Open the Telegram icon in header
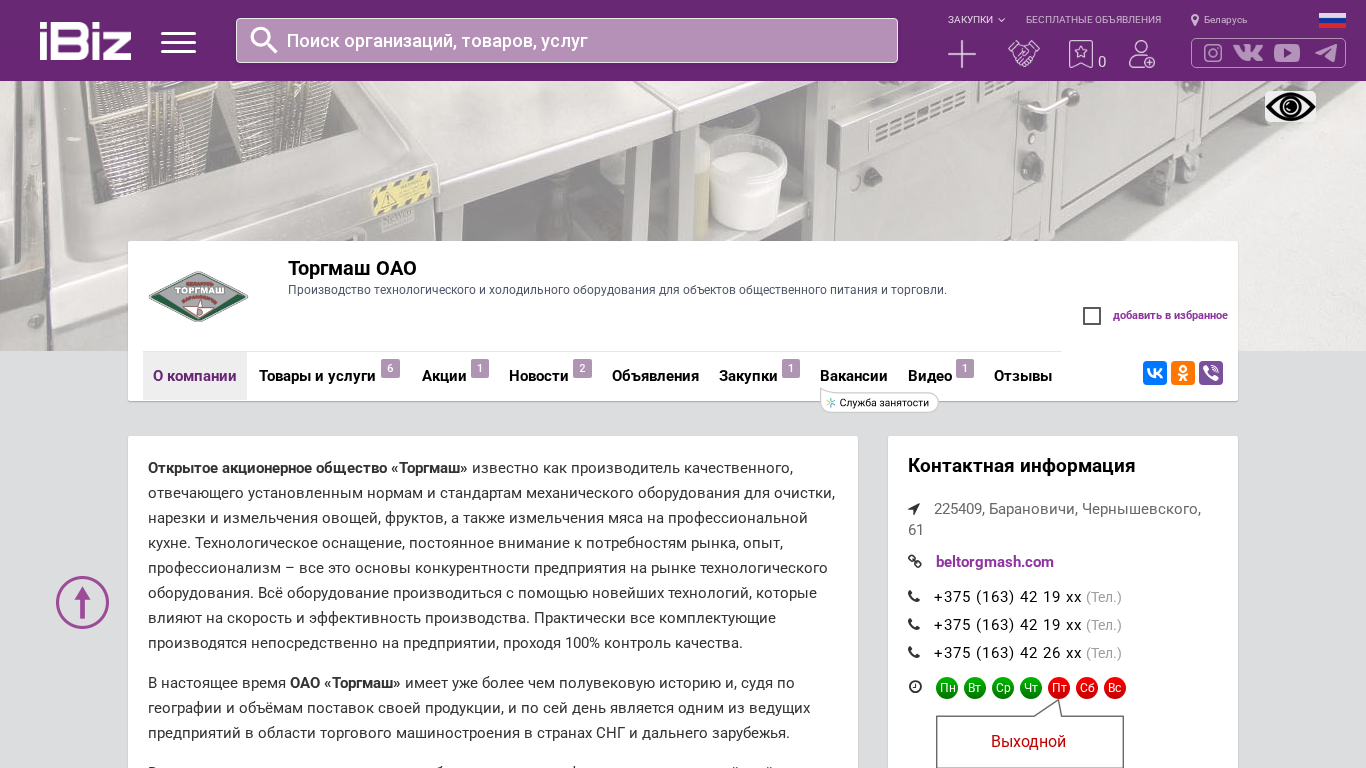 [1326, 53]
